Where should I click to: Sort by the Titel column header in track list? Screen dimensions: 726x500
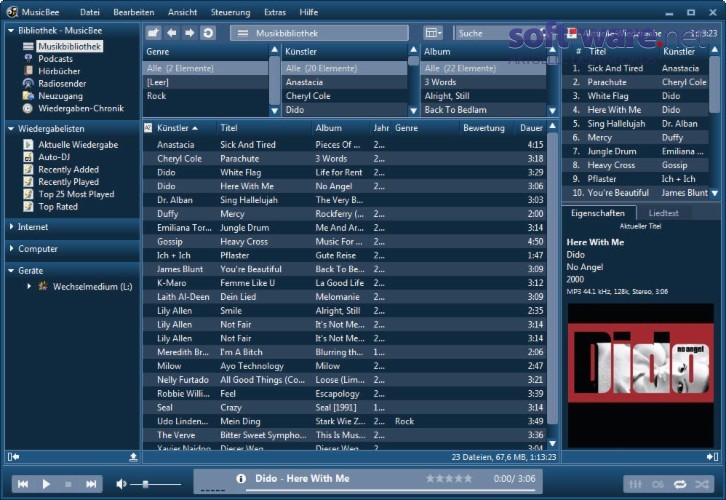(229, 128)
